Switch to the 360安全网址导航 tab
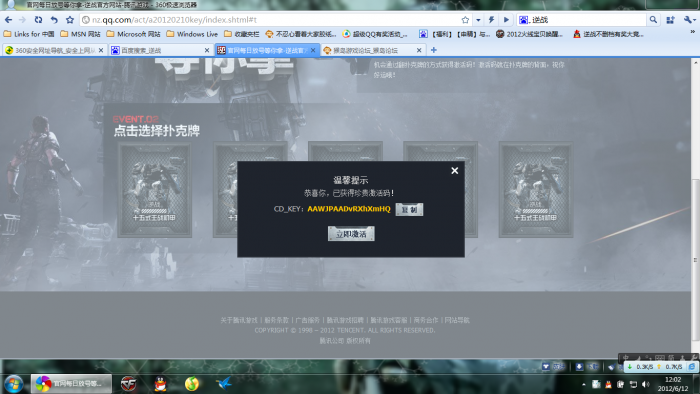The image size is (700, 394). tap(54, 50)
